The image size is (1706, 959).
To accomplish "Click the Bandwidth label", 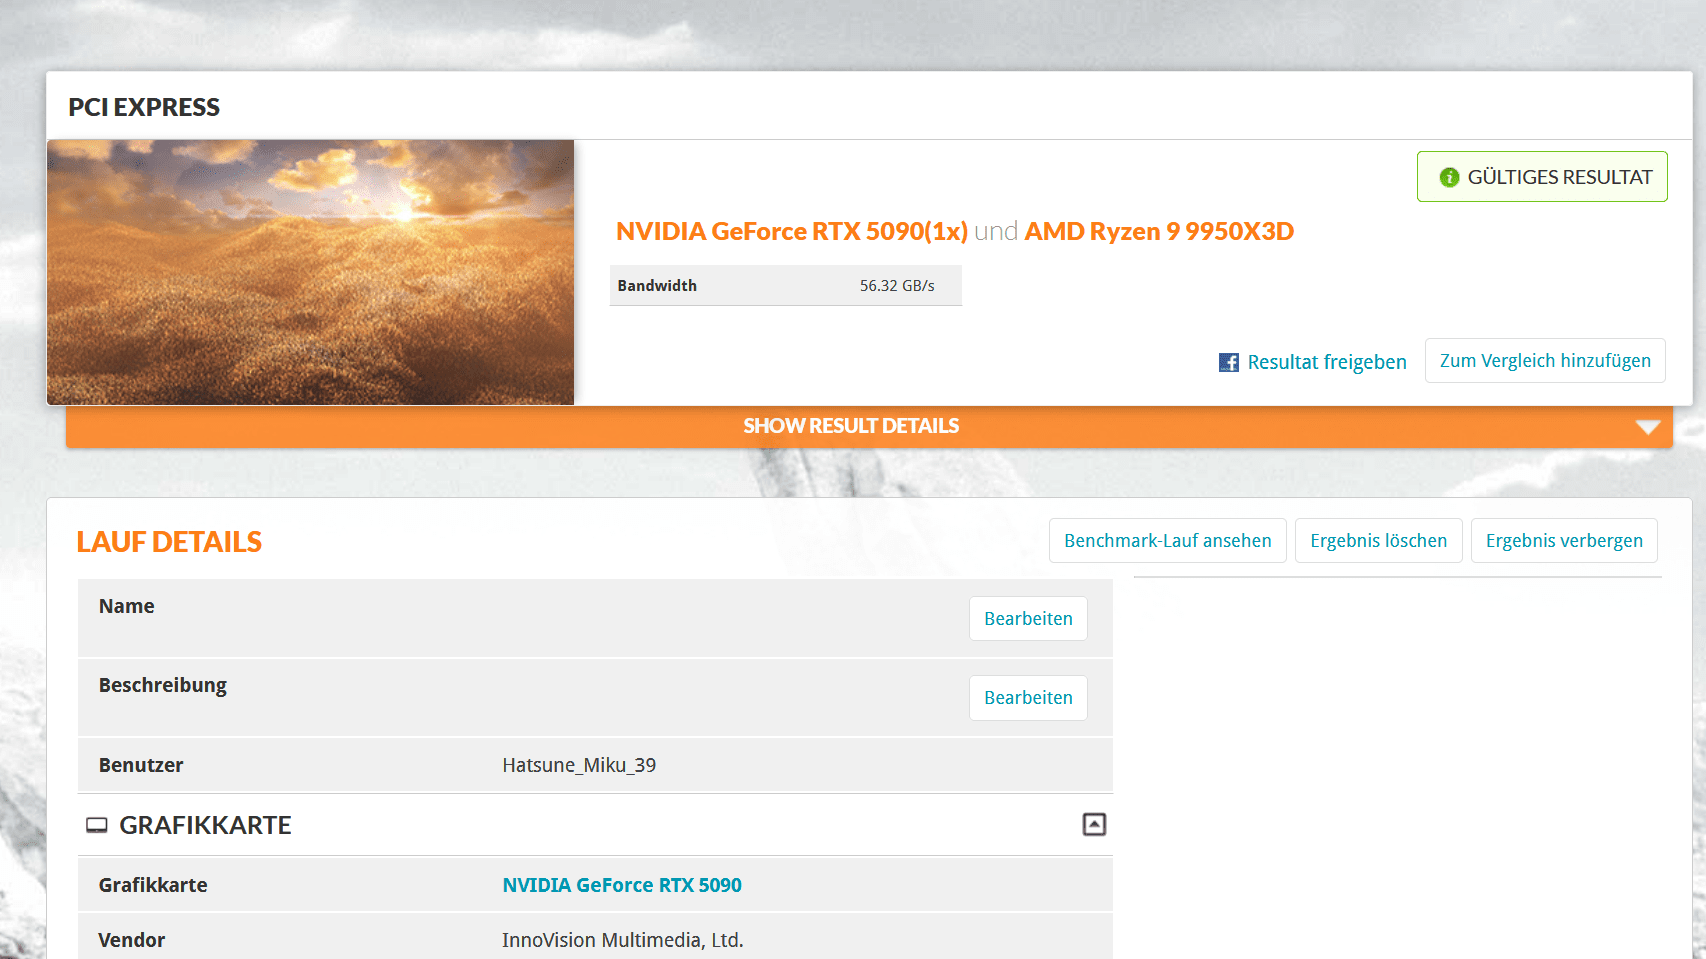I will pos(657,285).
